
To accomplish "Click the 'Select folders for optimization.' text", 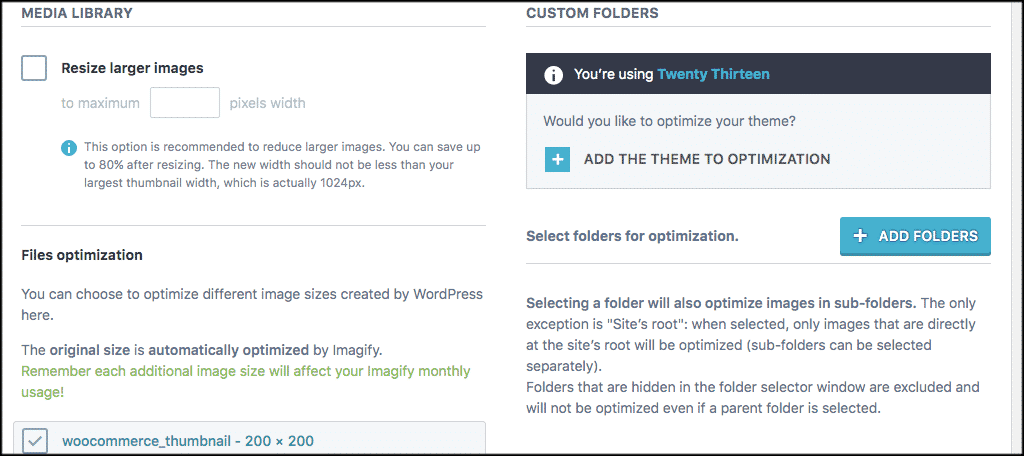I will (x=632, y=236).
